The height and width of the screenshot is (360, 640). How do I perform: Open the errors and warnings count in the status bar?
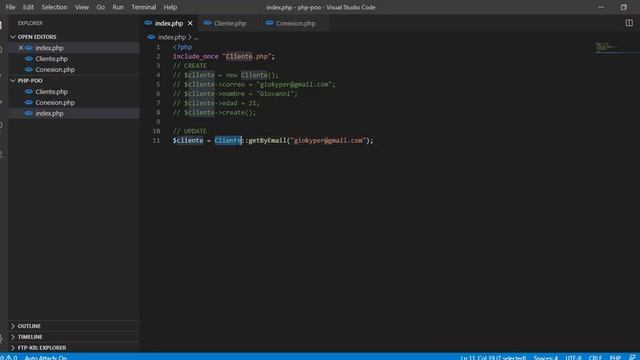coord(9,357)
